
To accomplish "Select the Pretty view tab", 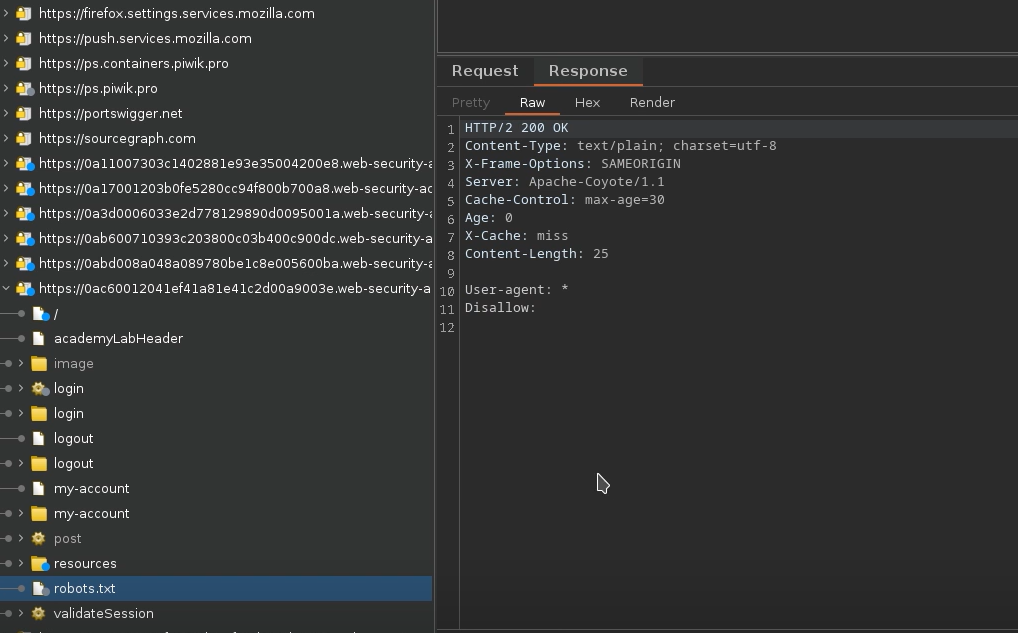I will coord(471,102).
